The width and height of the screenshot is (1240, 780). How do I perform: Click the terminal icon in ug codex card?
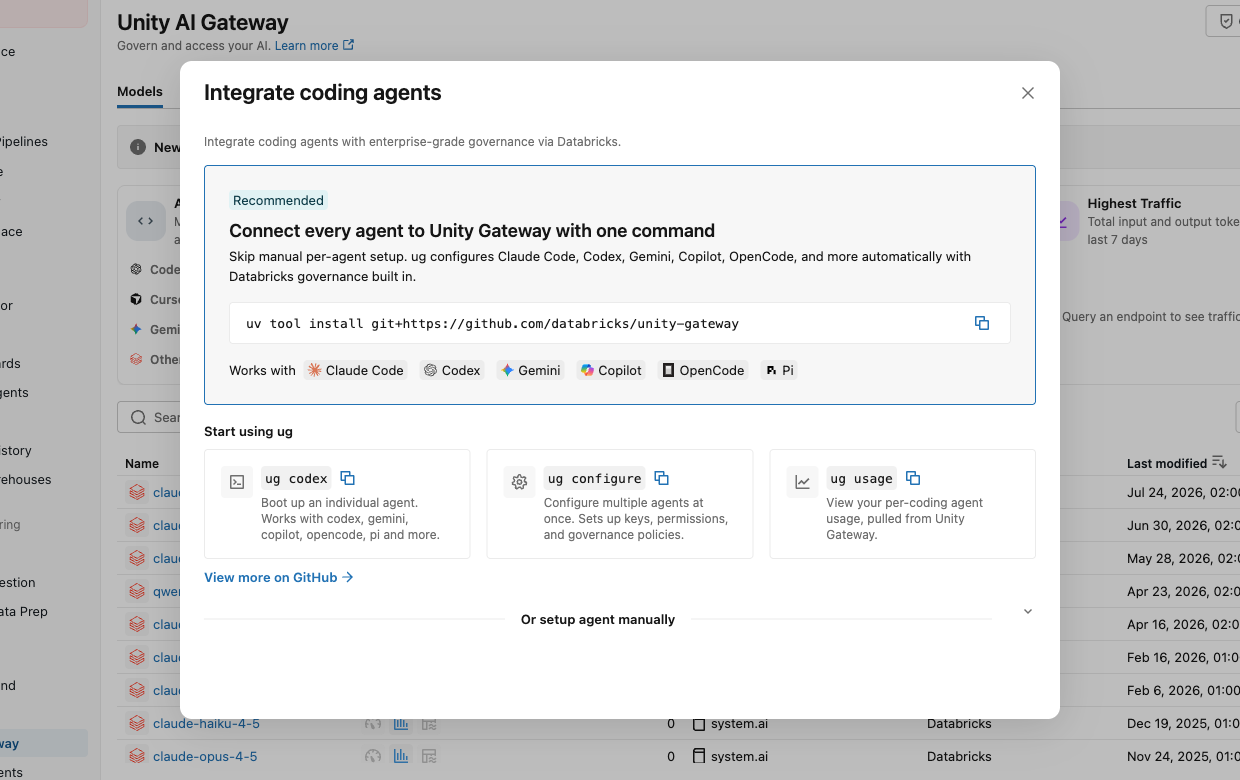(x=237, y=482)
